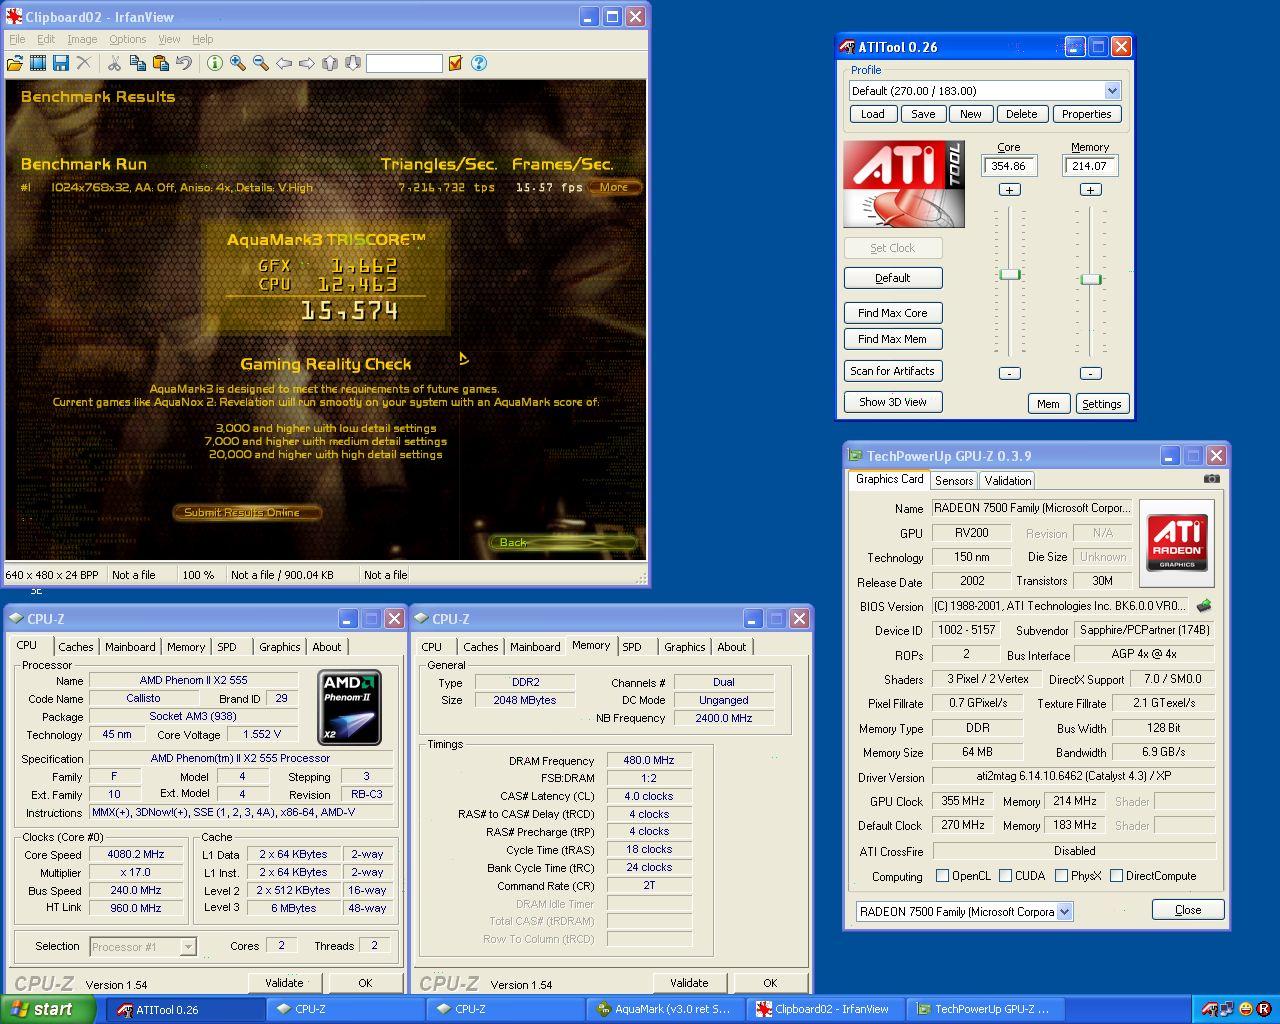
Task: Click the Next file right arrow icon
Action: point(307,63)
